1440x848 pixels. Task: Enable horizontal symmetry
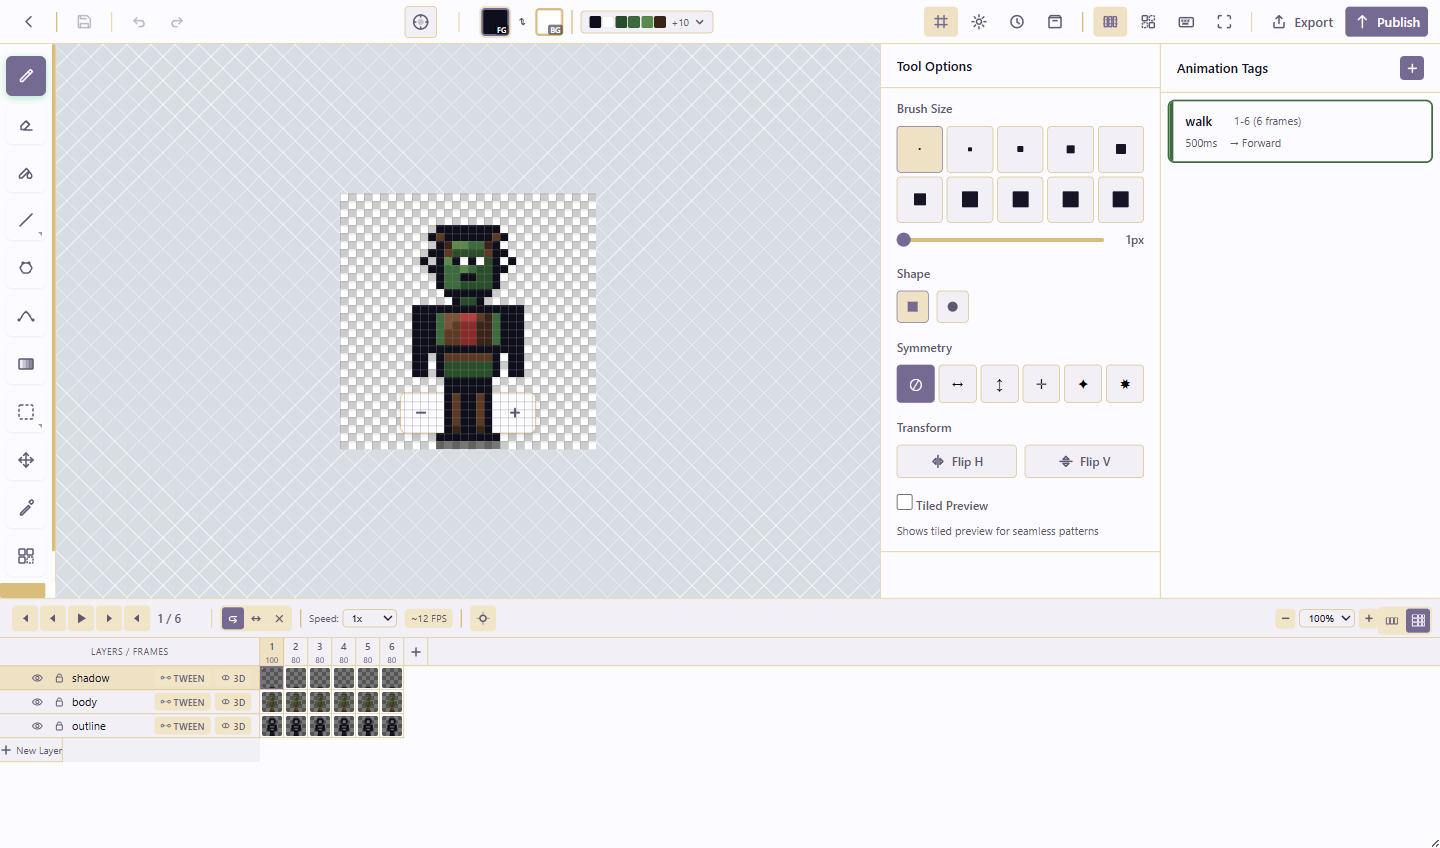coord(958,384)
